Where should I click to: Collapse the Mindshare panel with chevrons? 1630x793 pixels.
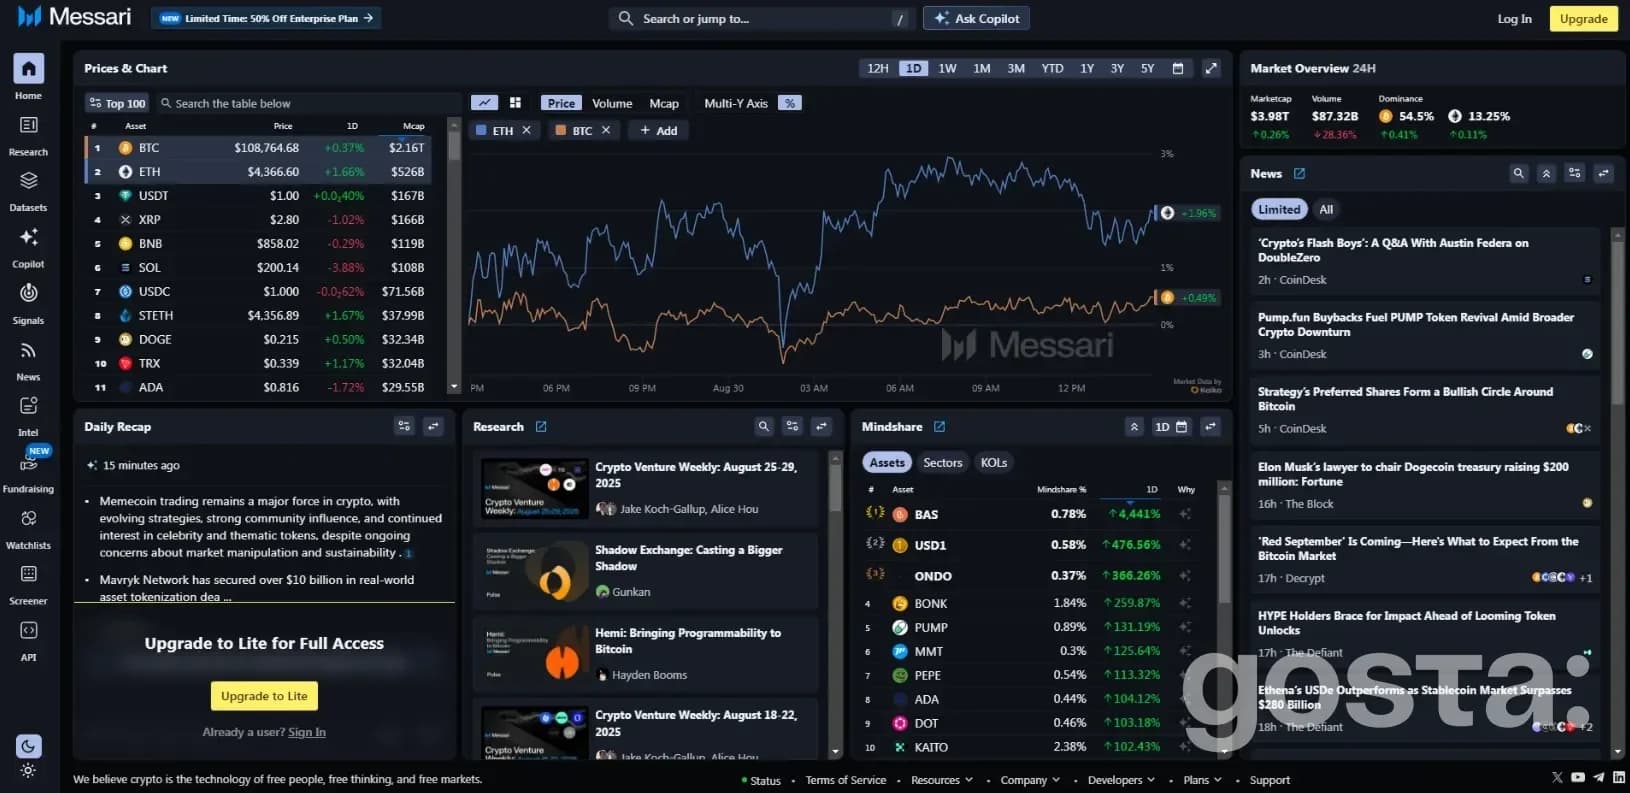1134,426
